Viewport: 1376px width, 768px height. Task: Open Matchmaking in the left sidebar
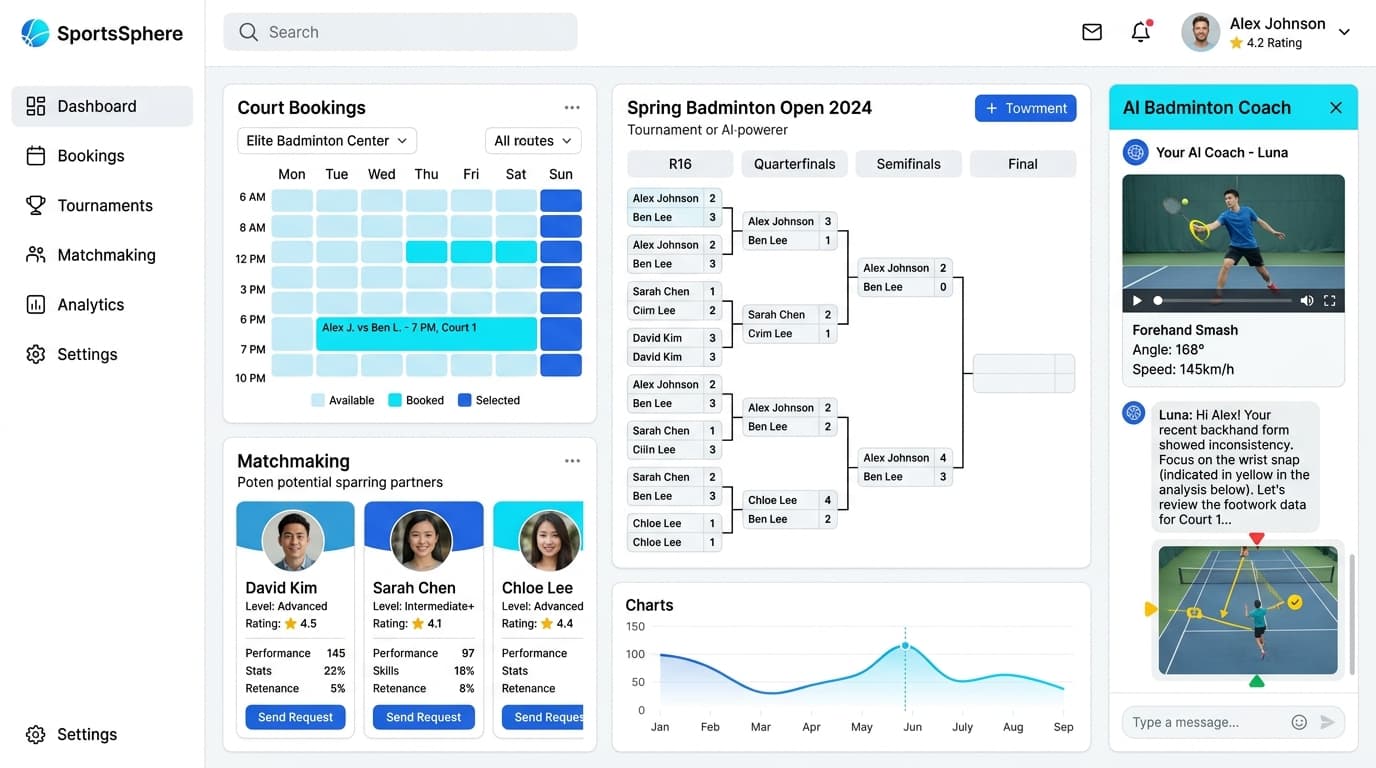tap(102, 255)
